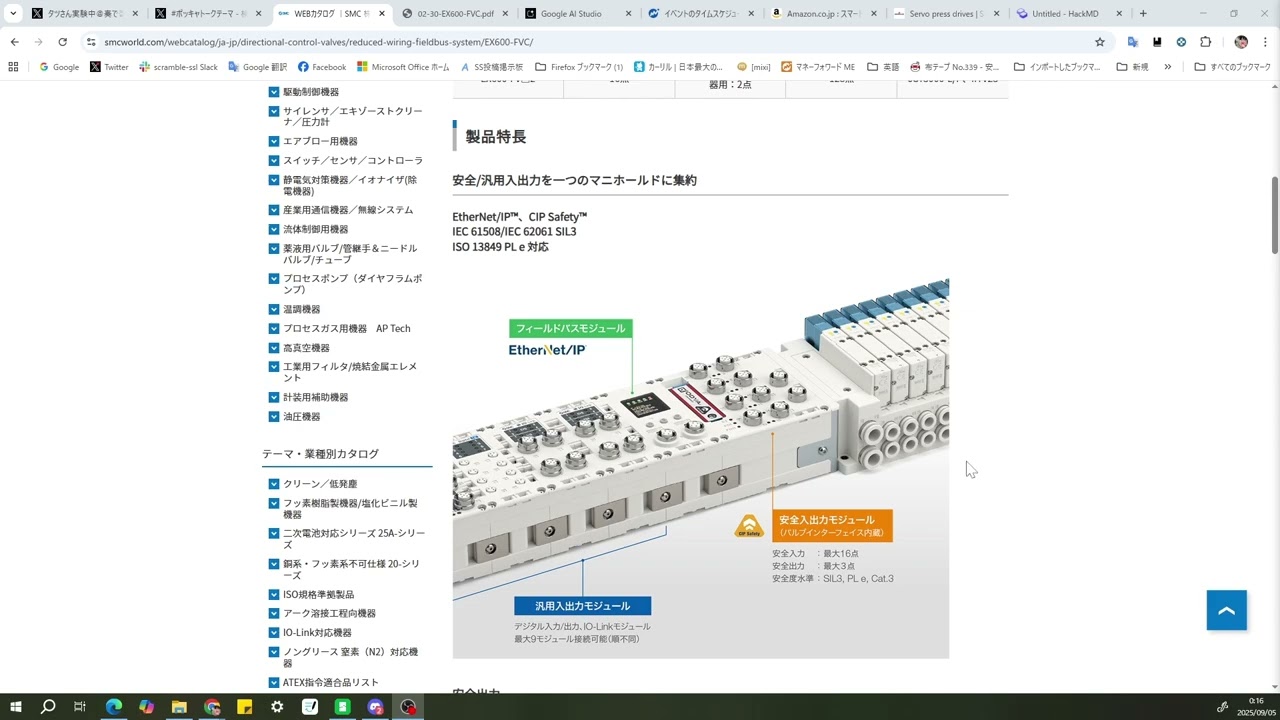The image size is (1280, 720).
Task: Open the すべてのブックマーク folder
Action: pos(1232,67)
